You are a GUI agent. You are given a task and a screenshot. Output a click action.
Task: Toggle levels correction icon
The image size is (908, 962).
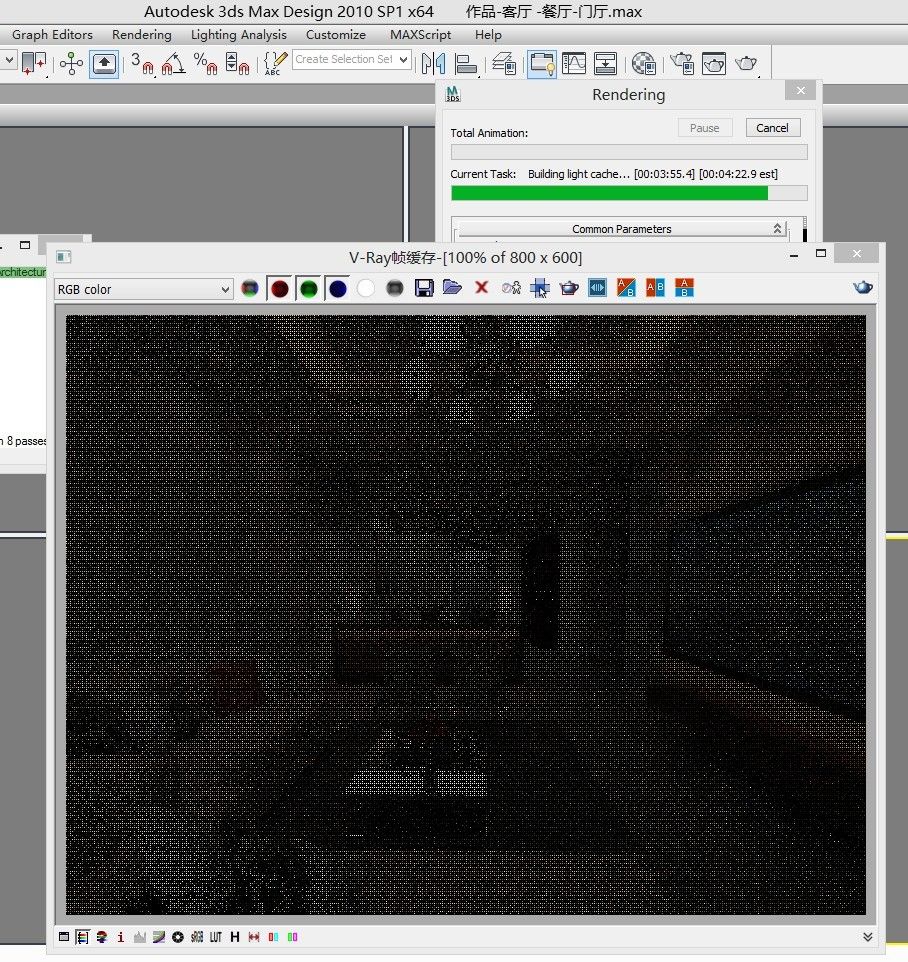(140, 937)
